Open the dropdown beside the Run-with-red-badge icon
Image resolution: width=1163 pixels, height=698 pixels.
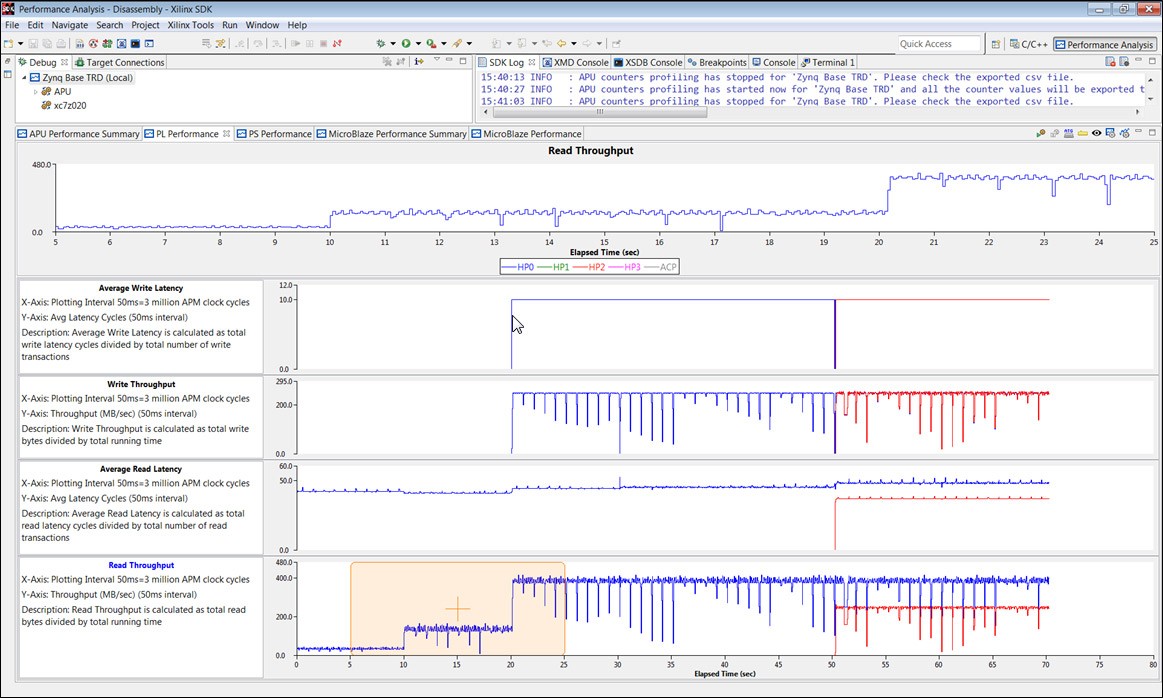point(444,44)
